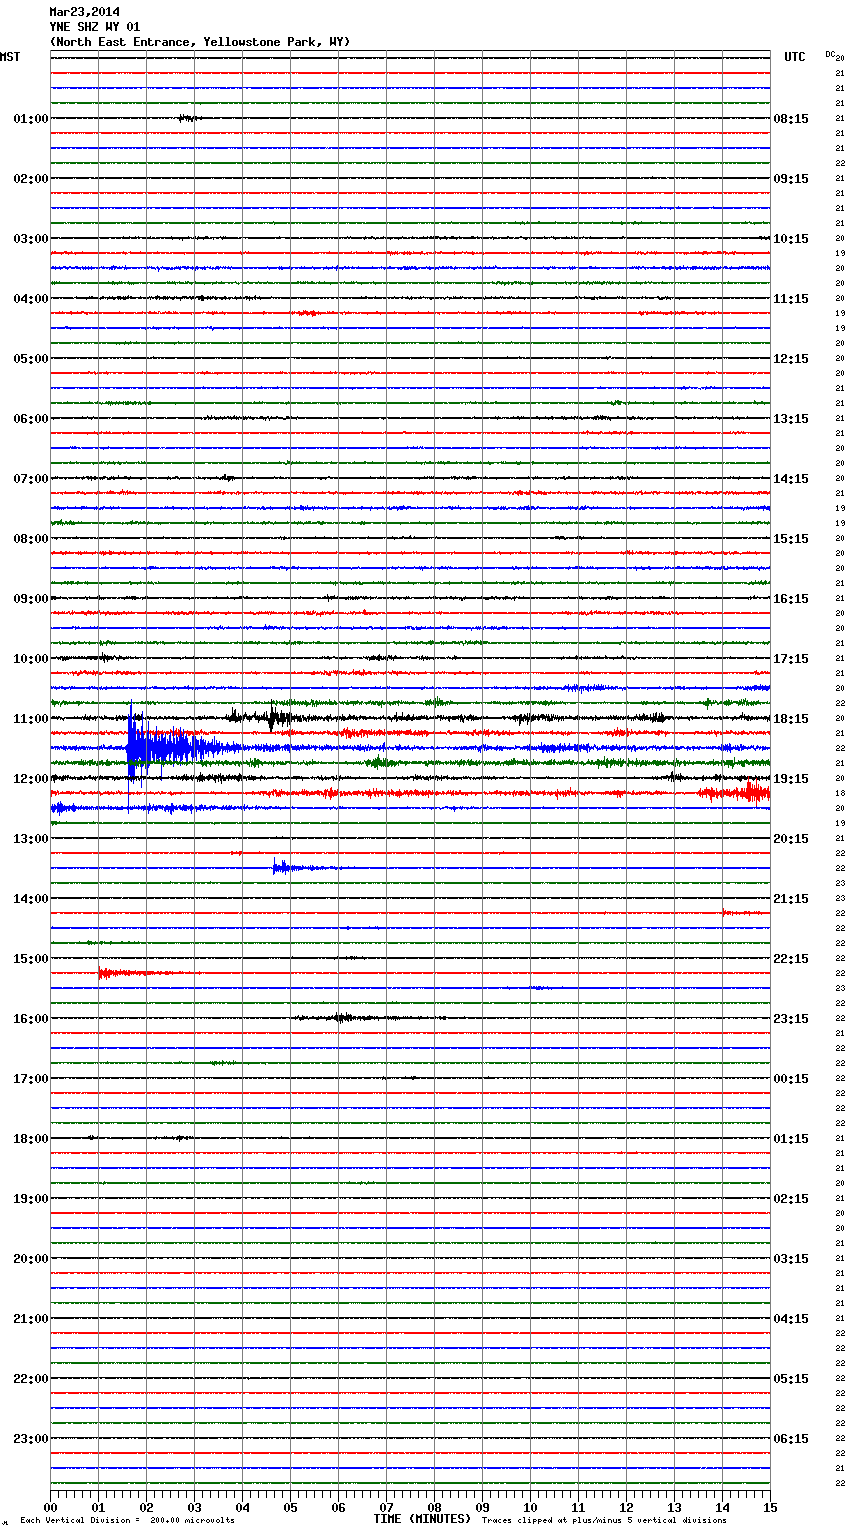Image resolution: width=850 pixels, height=1534 pixels.
Task: Click the UTC timezone header
Action: [x=795, y=57]
